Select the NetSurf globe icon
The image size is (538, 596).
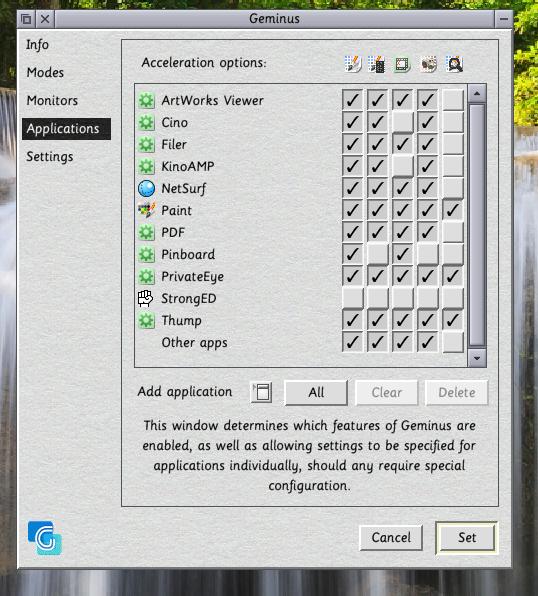[x=146, y=189]
